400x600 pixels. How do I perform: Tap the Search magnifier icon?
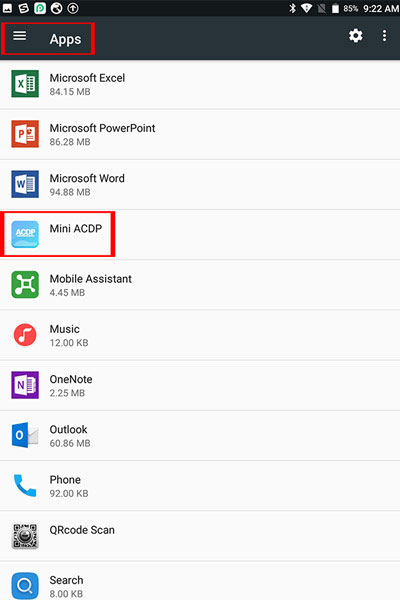[x=25, y=586]
